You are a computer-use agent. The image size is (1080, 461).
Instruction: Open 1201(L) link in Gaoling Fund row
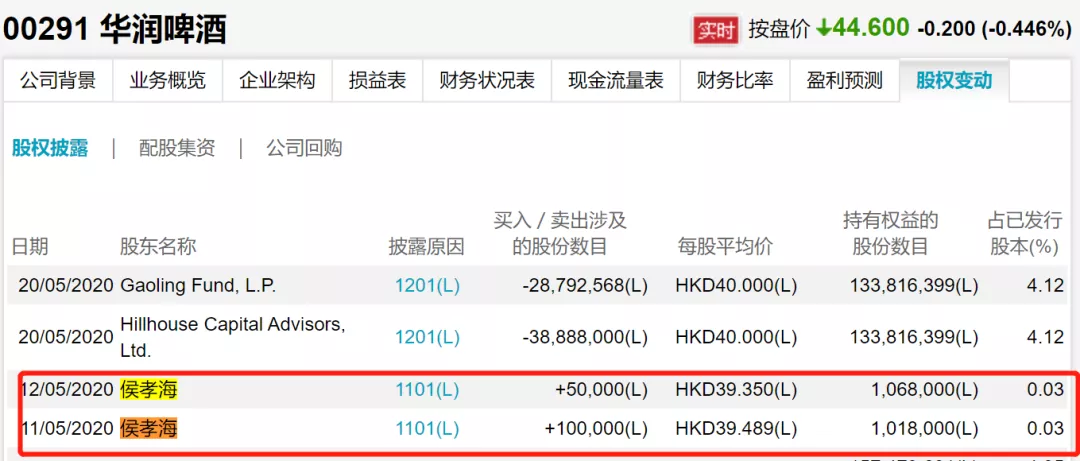(x=427, y=286)
